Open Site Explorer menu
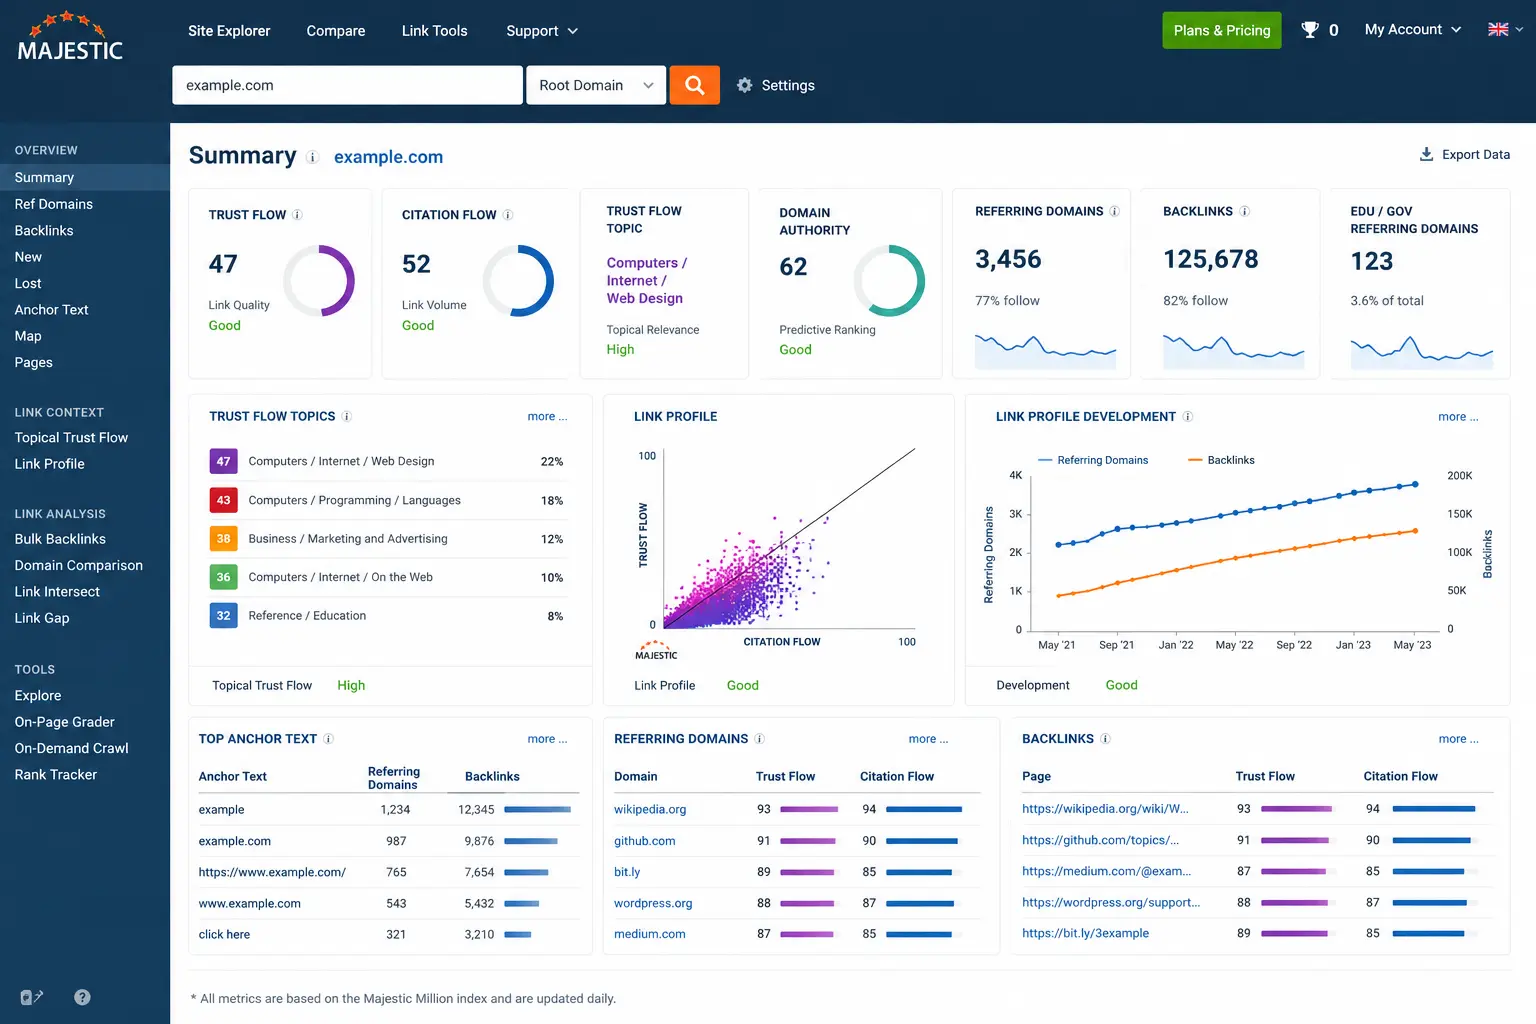The height and width of the screenshot is (1024, 1536). [x=229, y=31]
